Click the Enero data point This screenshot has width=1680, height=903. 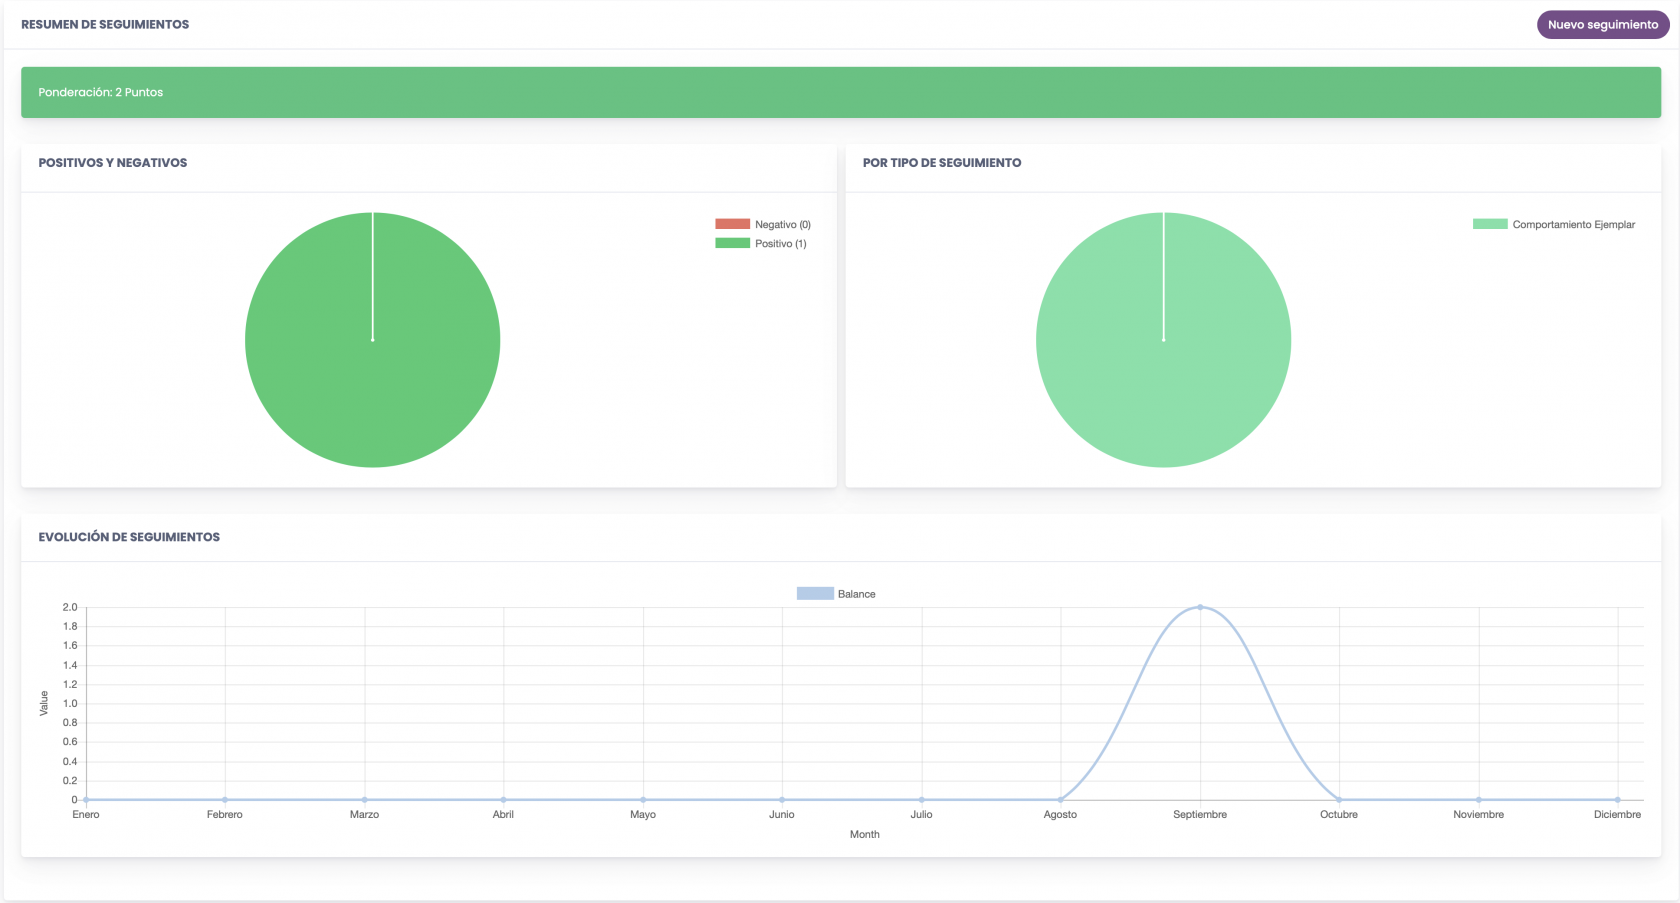86,800
